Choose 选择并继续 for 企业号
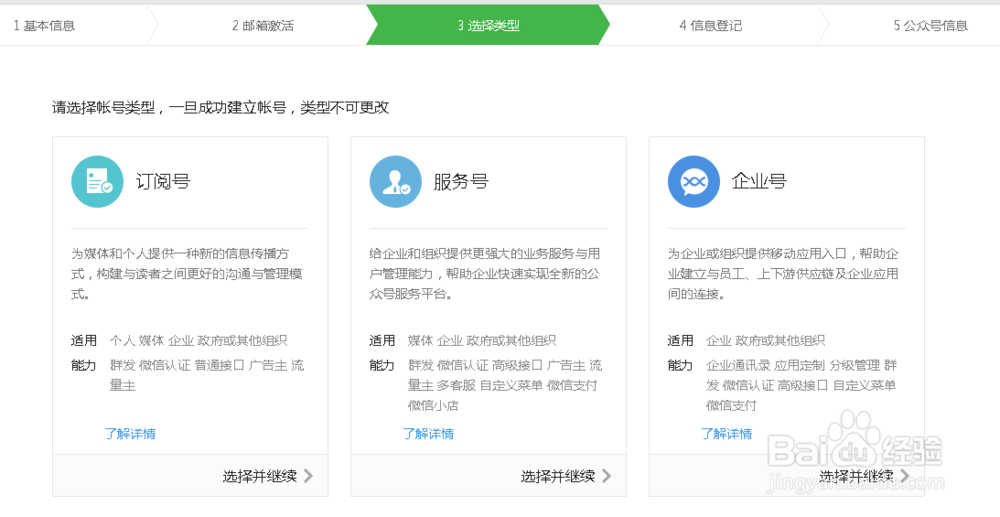 click(x=857, y=476)
